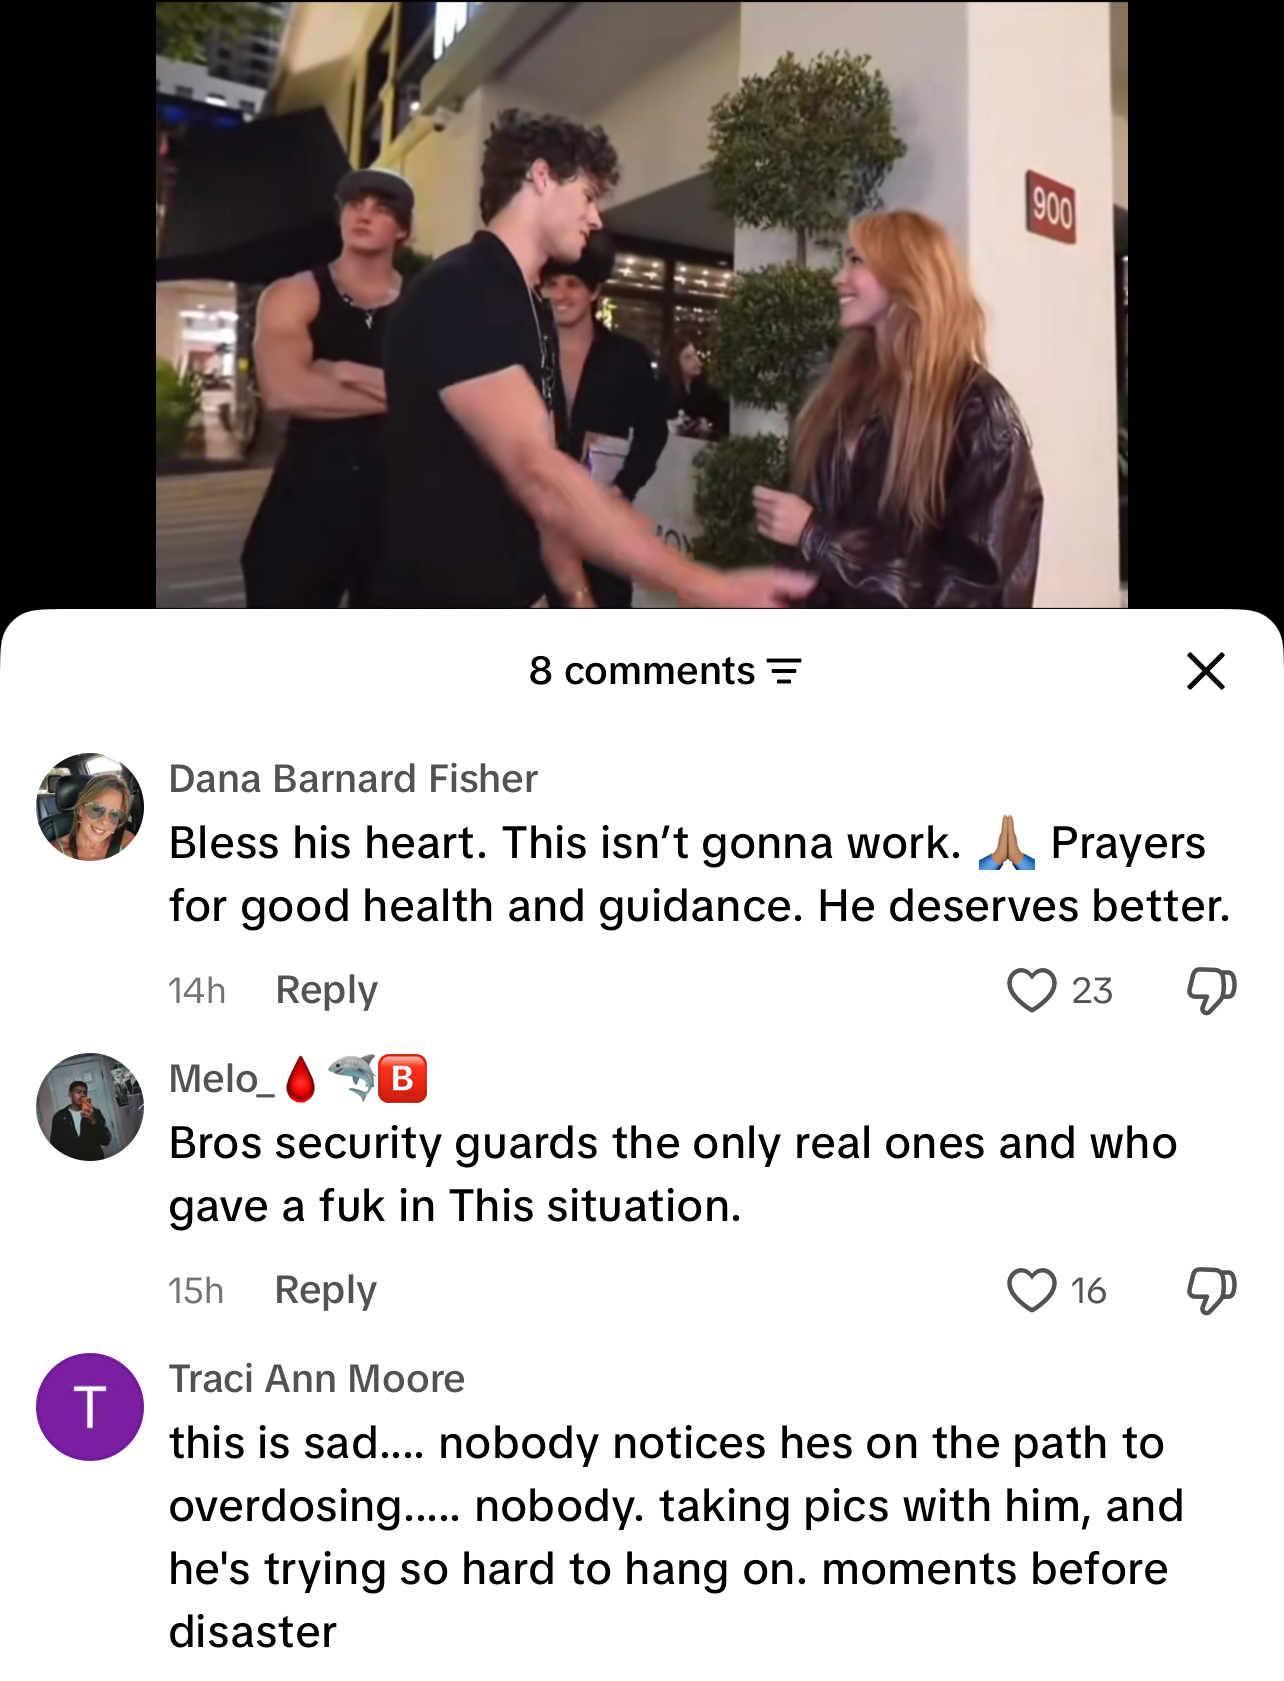Like Melo_'s comment with the heart
The image size is (1284, 1681).
[x=1031, y=1290]
